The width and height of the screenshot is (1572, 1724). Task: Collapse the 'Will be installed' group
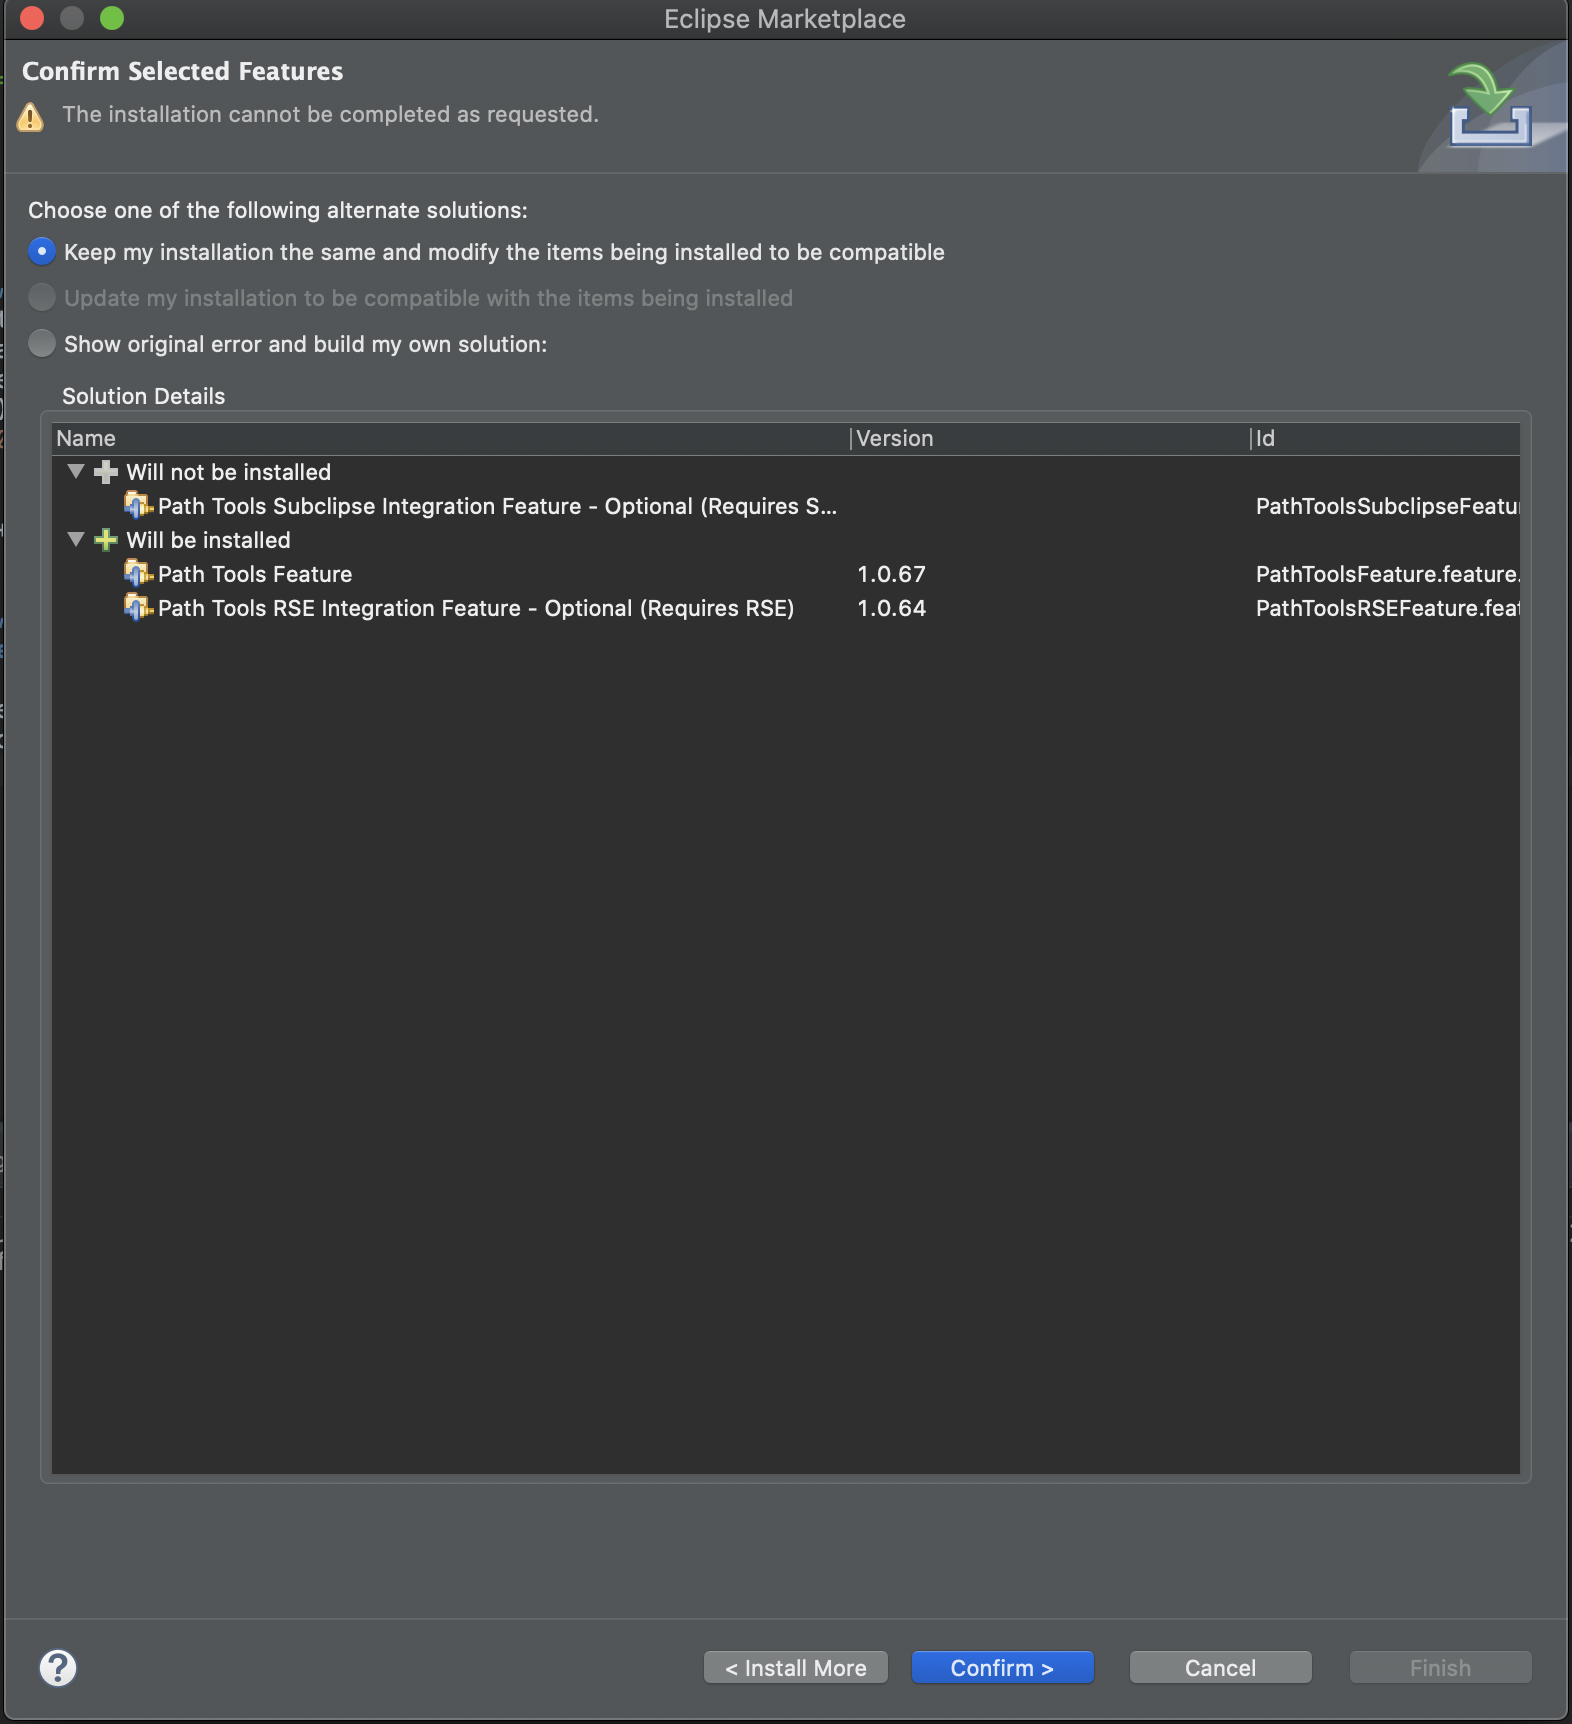coord(75,540)
